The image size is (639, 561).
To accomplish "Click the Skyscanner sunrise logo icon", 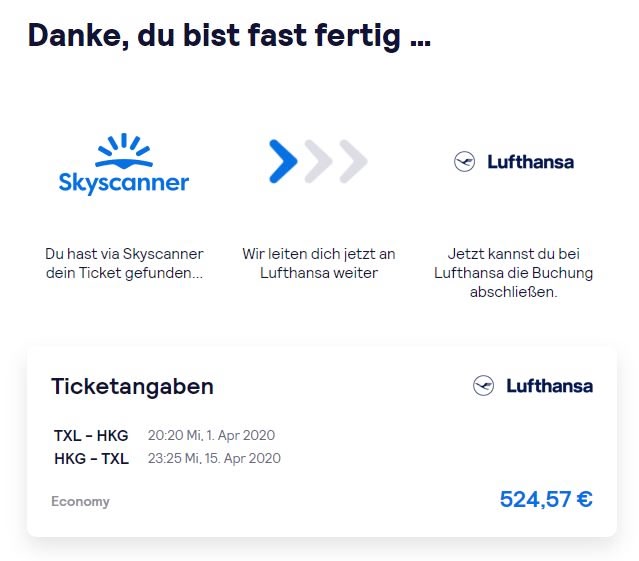I will point(124,151).
